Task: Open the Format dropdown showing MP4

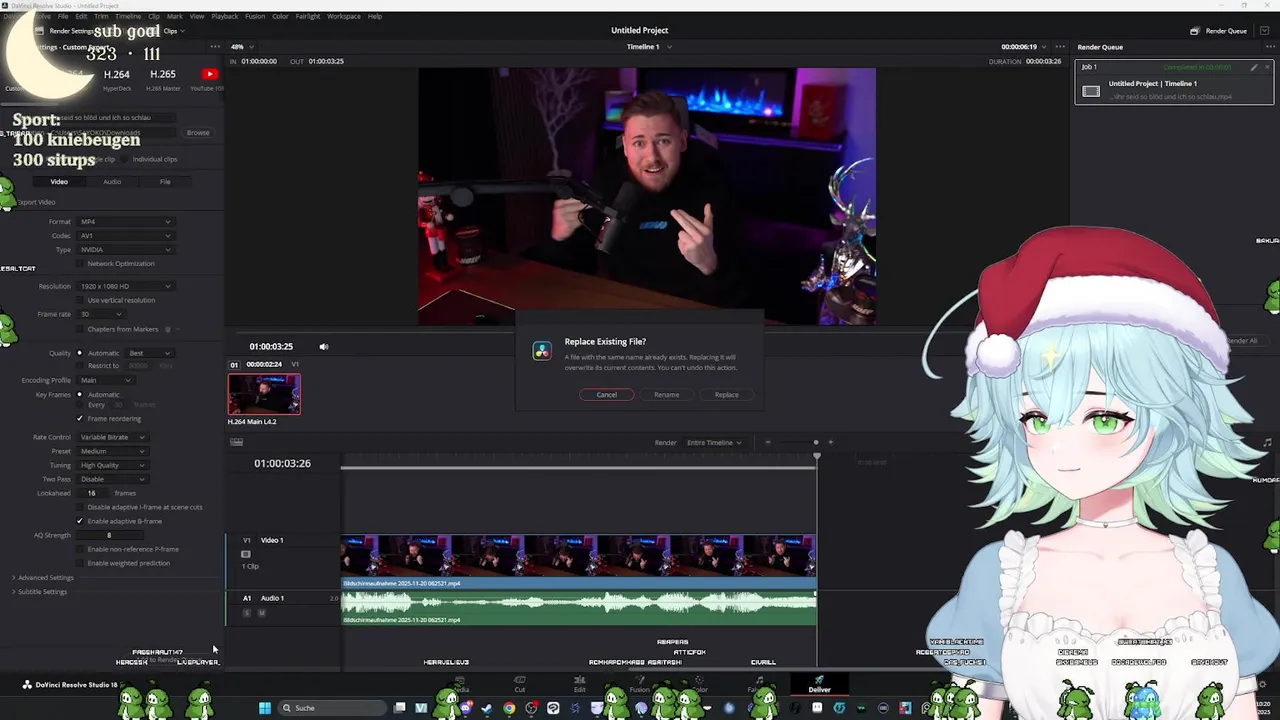Action: pos(125,222)
